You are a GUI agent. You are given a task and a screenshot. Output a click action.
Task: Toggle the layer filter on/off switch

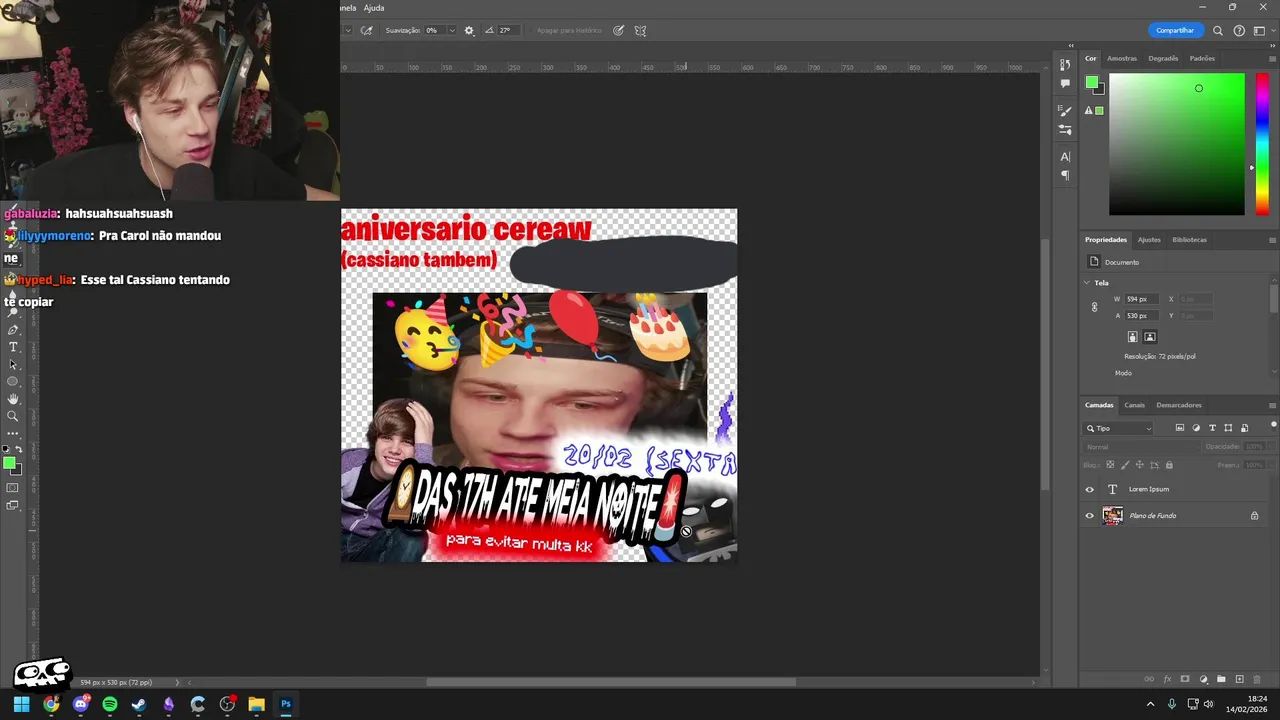[1273, 425]
